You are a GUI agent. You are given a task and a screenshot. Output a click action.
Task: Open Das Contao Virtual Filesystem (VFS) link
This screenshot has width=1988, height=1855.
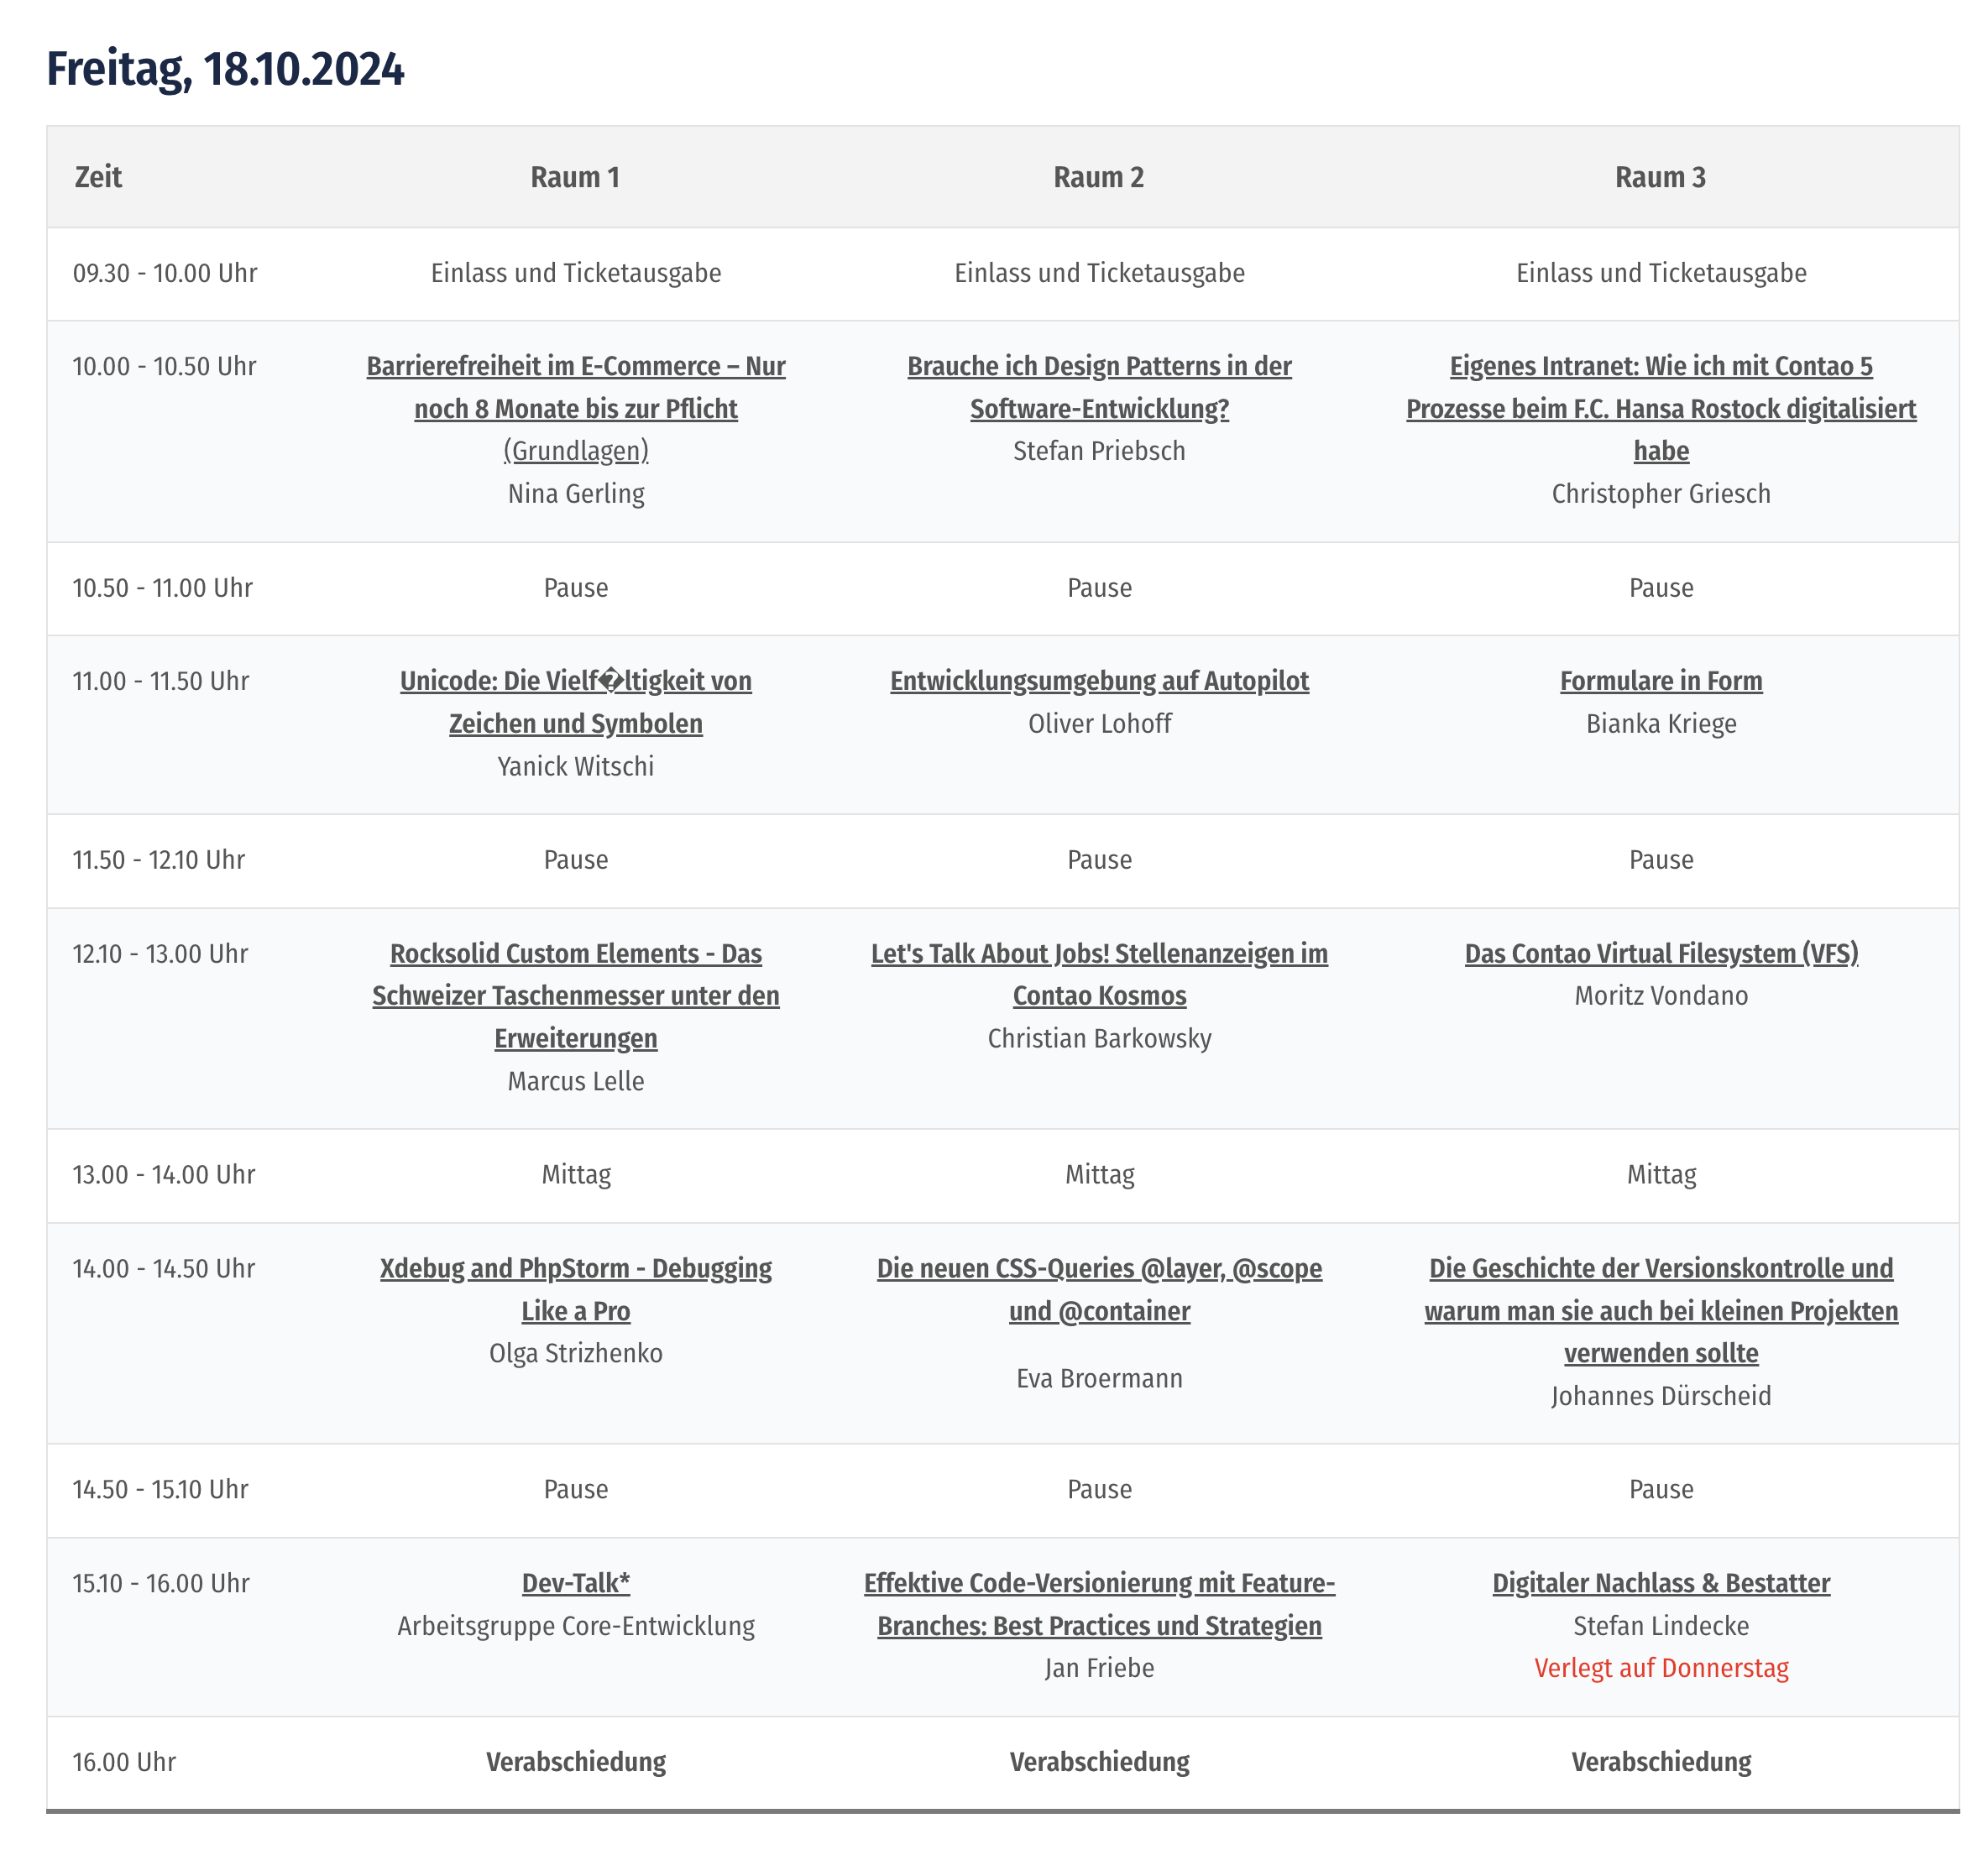pyautogui.click(x=1661, y=954)
